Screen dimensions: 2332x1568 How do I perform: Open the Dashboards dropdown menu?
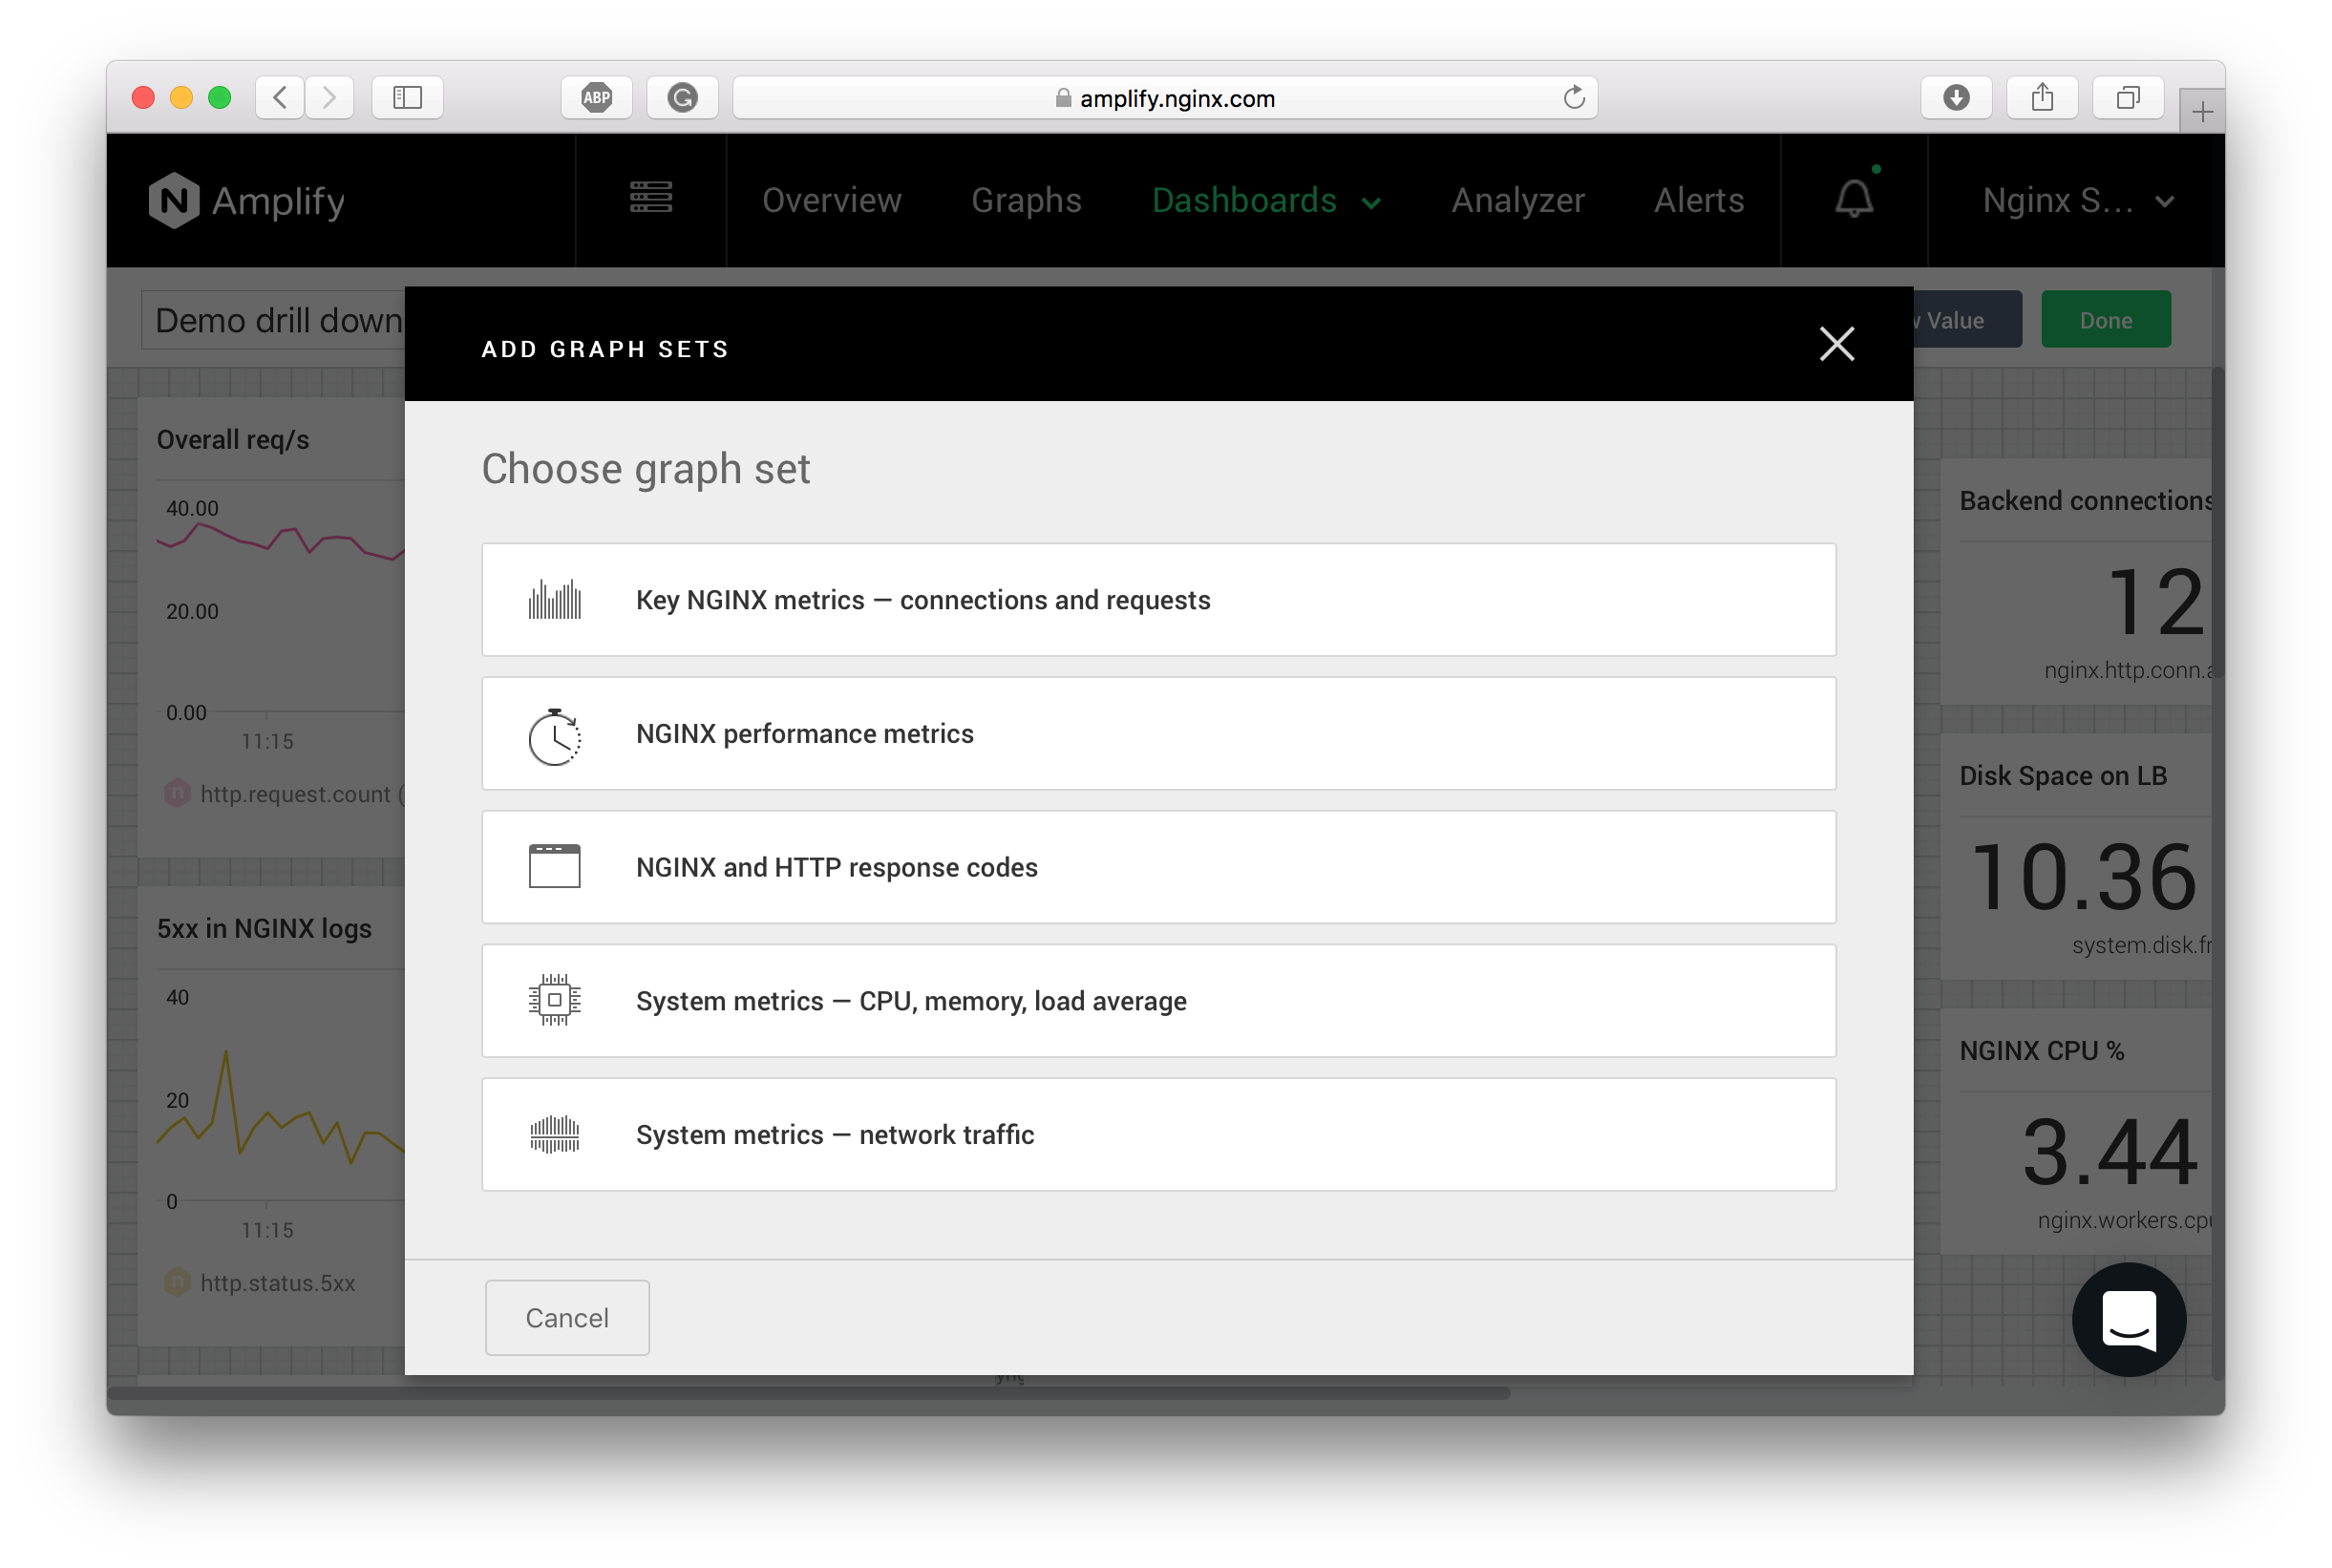click(x=1266, y=200)
